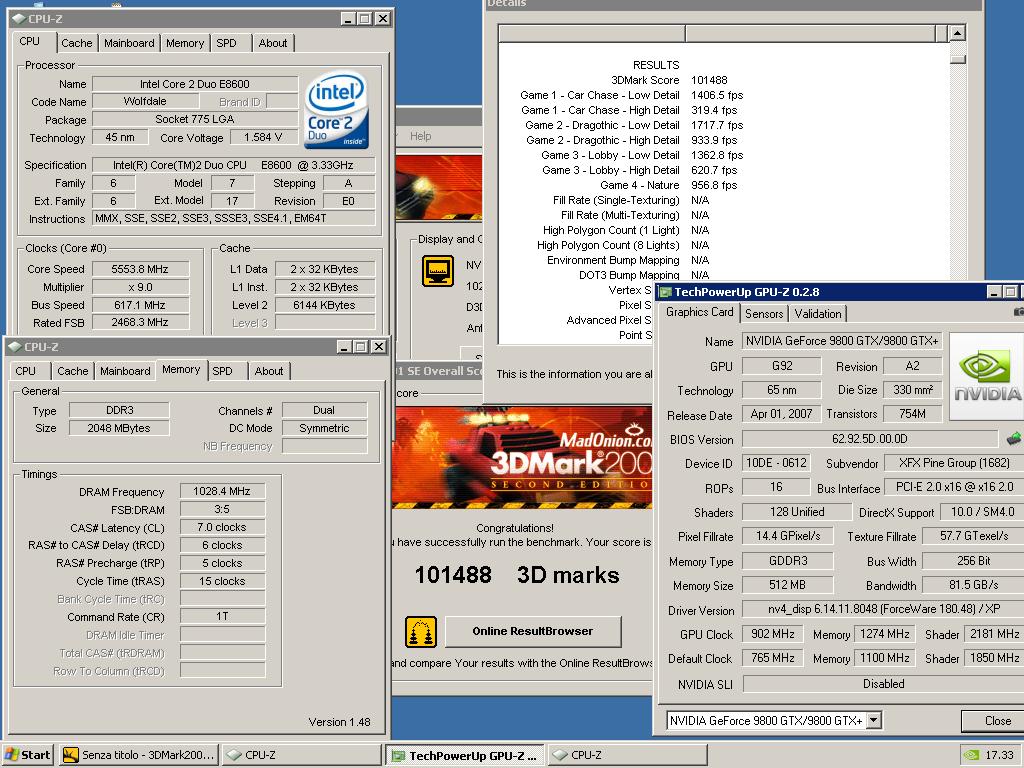Viewport: 1024px width, 768px height.
Task: Open the About tab in the CPU-Z Memory window
Action: tap(268, 371)
